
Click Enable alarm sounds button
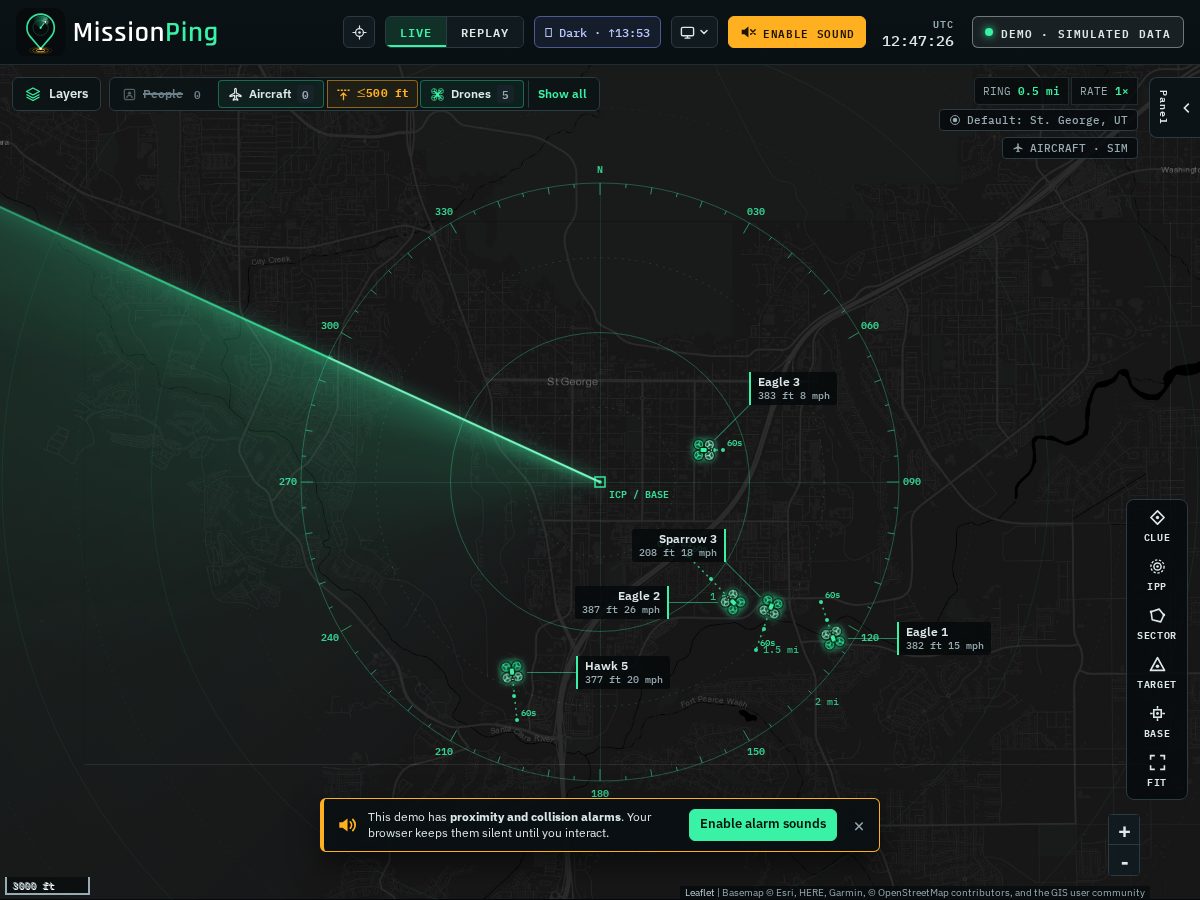click(x=763, y=825)
